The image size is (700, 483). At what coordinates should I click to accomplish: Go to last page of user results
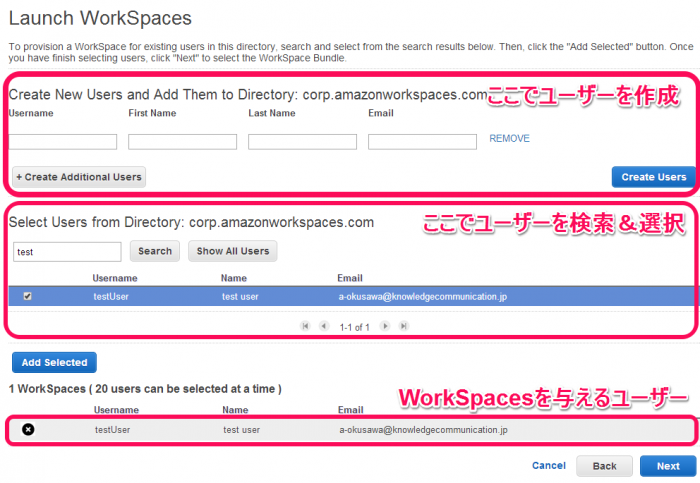pyautogui.click(x=404, y=326)
